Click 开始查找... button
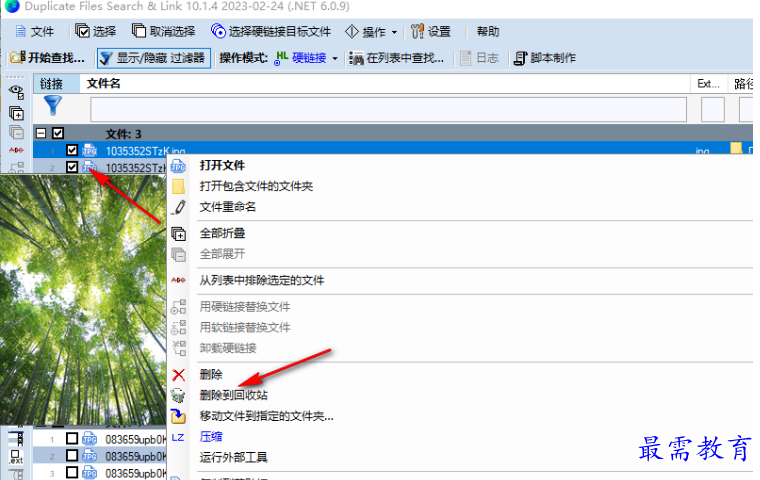 point(48,58)
